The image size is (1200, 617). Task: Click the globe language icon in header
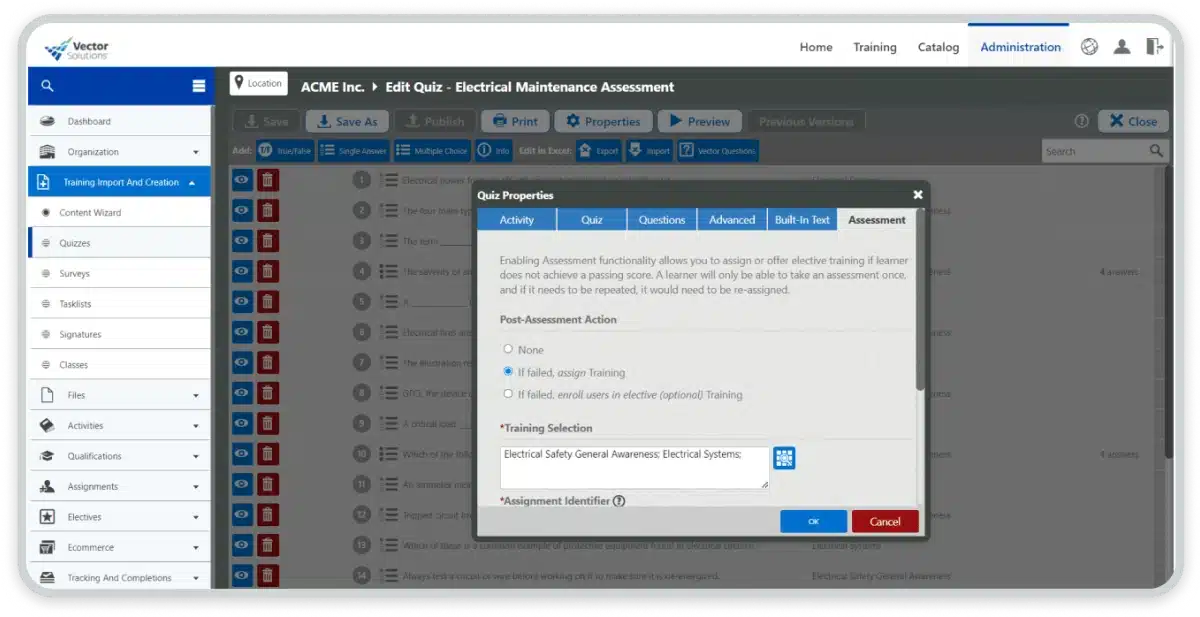coord(1089,47)
